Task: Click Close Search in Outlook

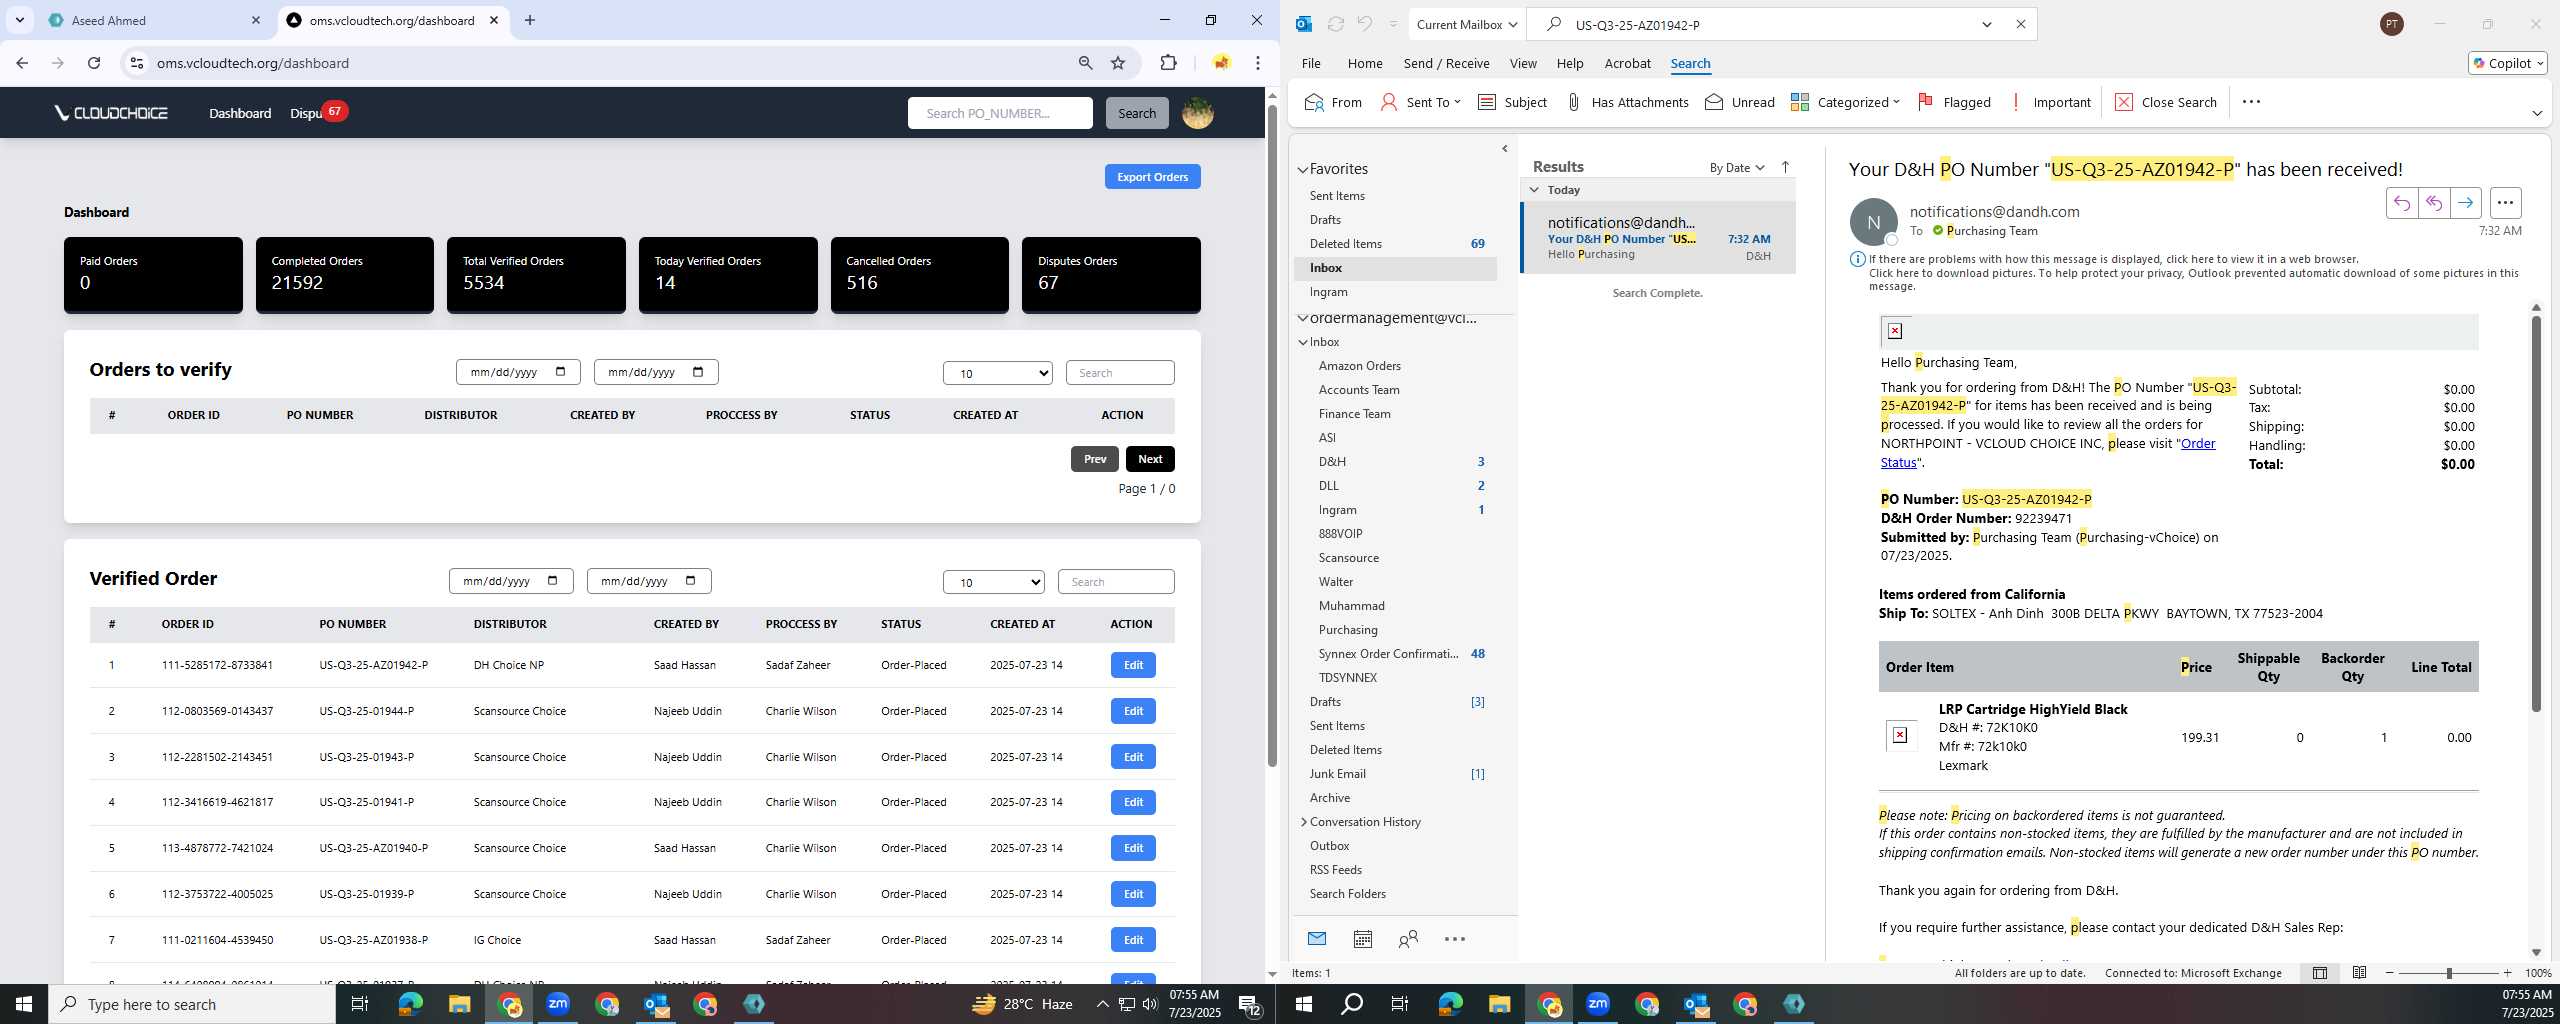Action: click(x=2166, y=102)
